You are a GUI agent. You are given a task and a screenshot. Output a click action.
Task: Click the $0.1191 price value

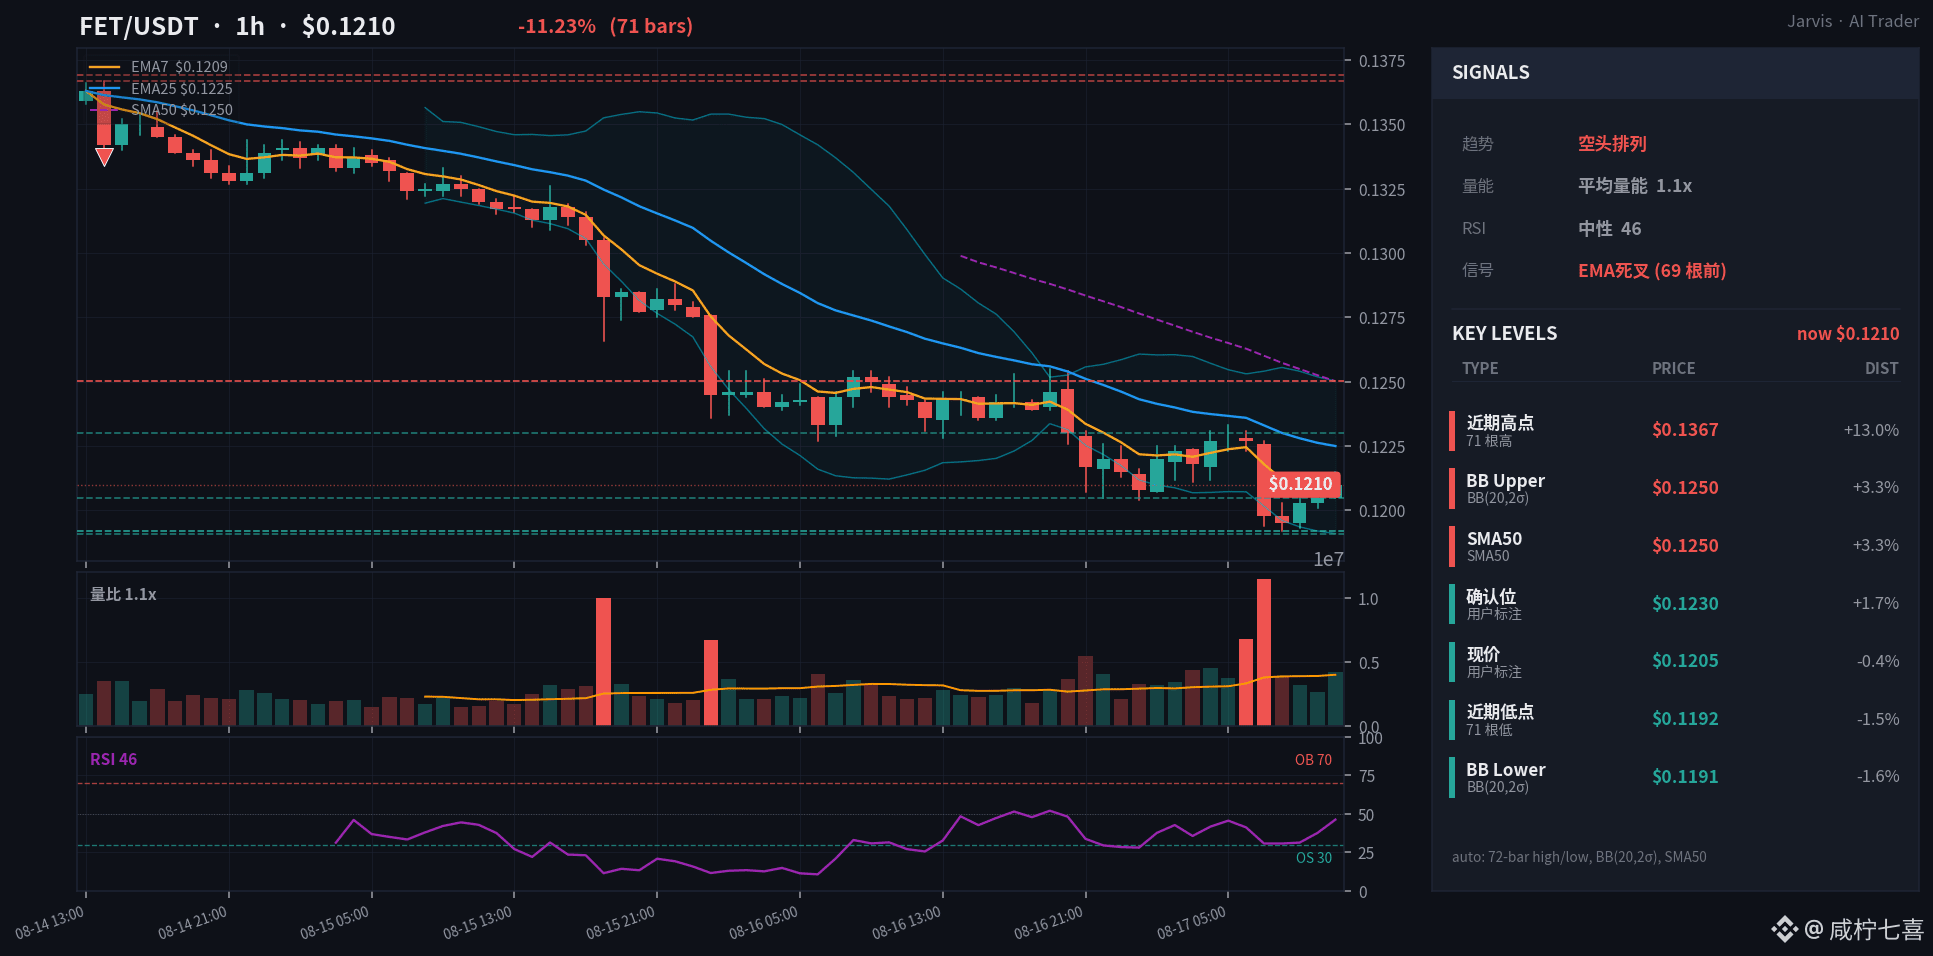click(1685, 777)
